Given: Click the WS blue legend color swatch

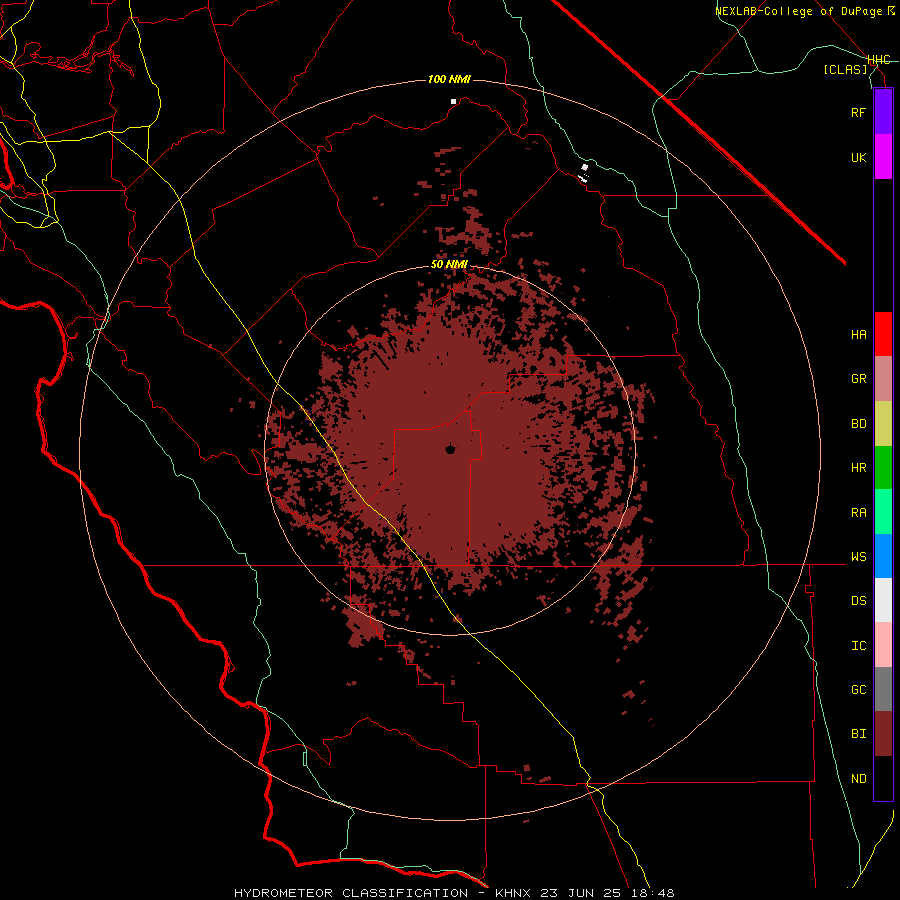Looking at the screenshot, I should [x=883, y=556].
